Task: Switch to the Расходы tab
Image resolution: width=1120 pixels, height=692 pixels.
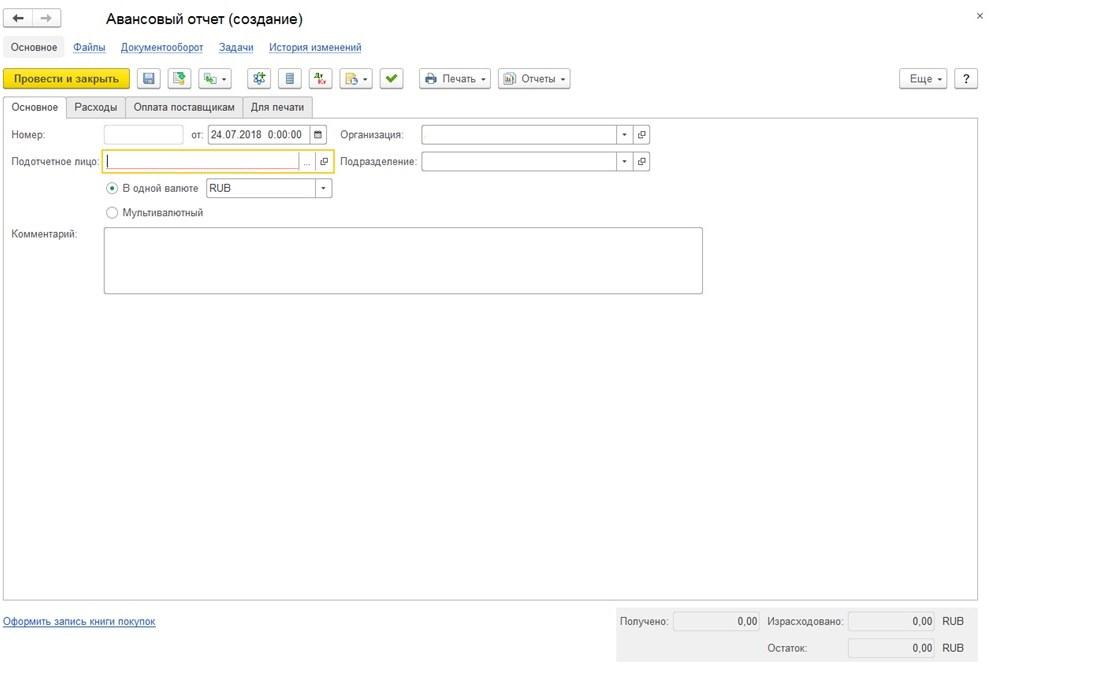Action: (96, 107)
